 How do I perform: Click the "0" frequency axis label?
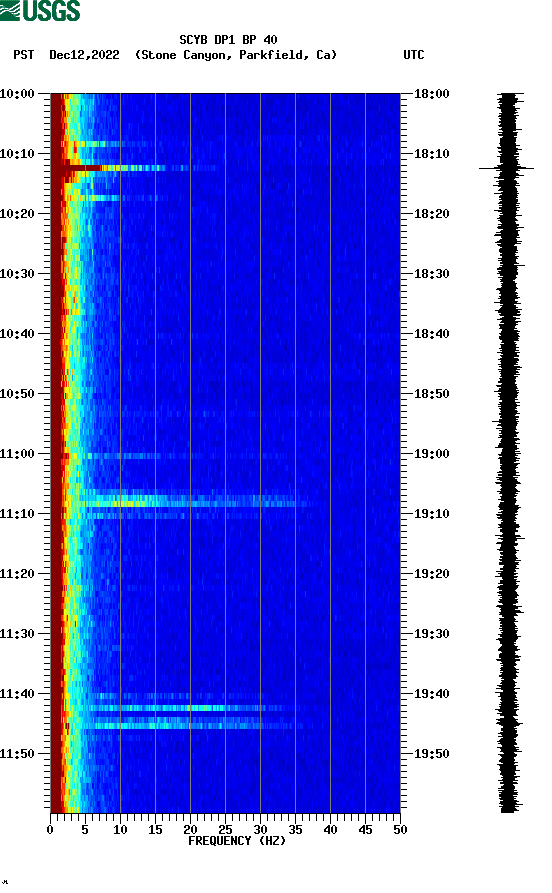50,830
